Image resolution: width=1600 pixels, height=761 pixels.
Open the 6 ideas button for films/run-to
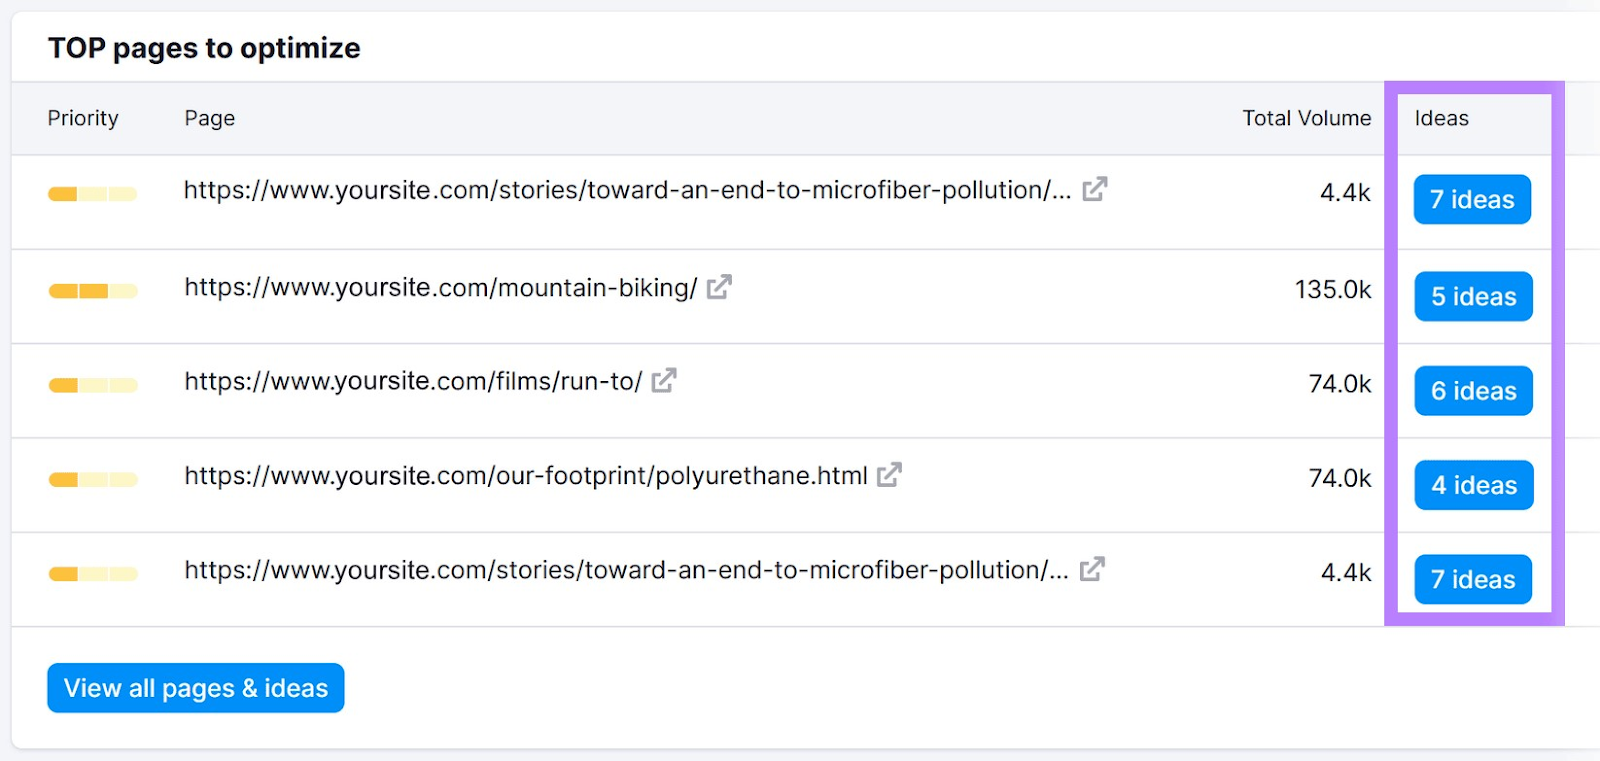(1473, 391)
